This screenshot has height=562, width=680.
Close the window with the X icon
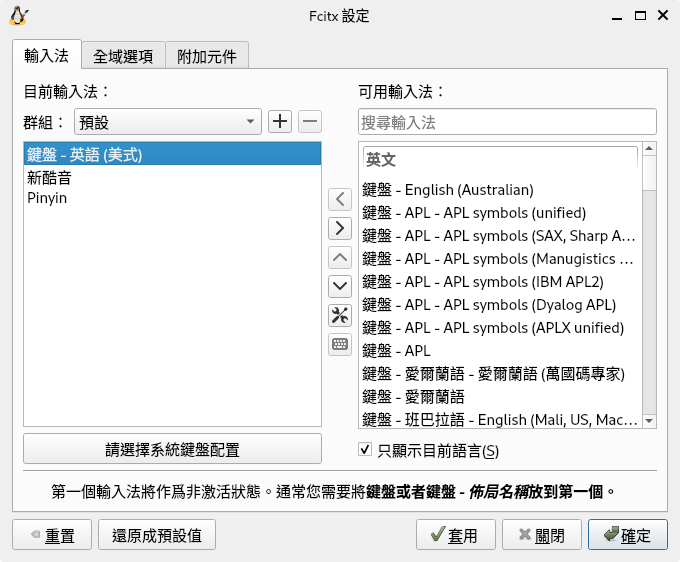click(x=663, y=16)
